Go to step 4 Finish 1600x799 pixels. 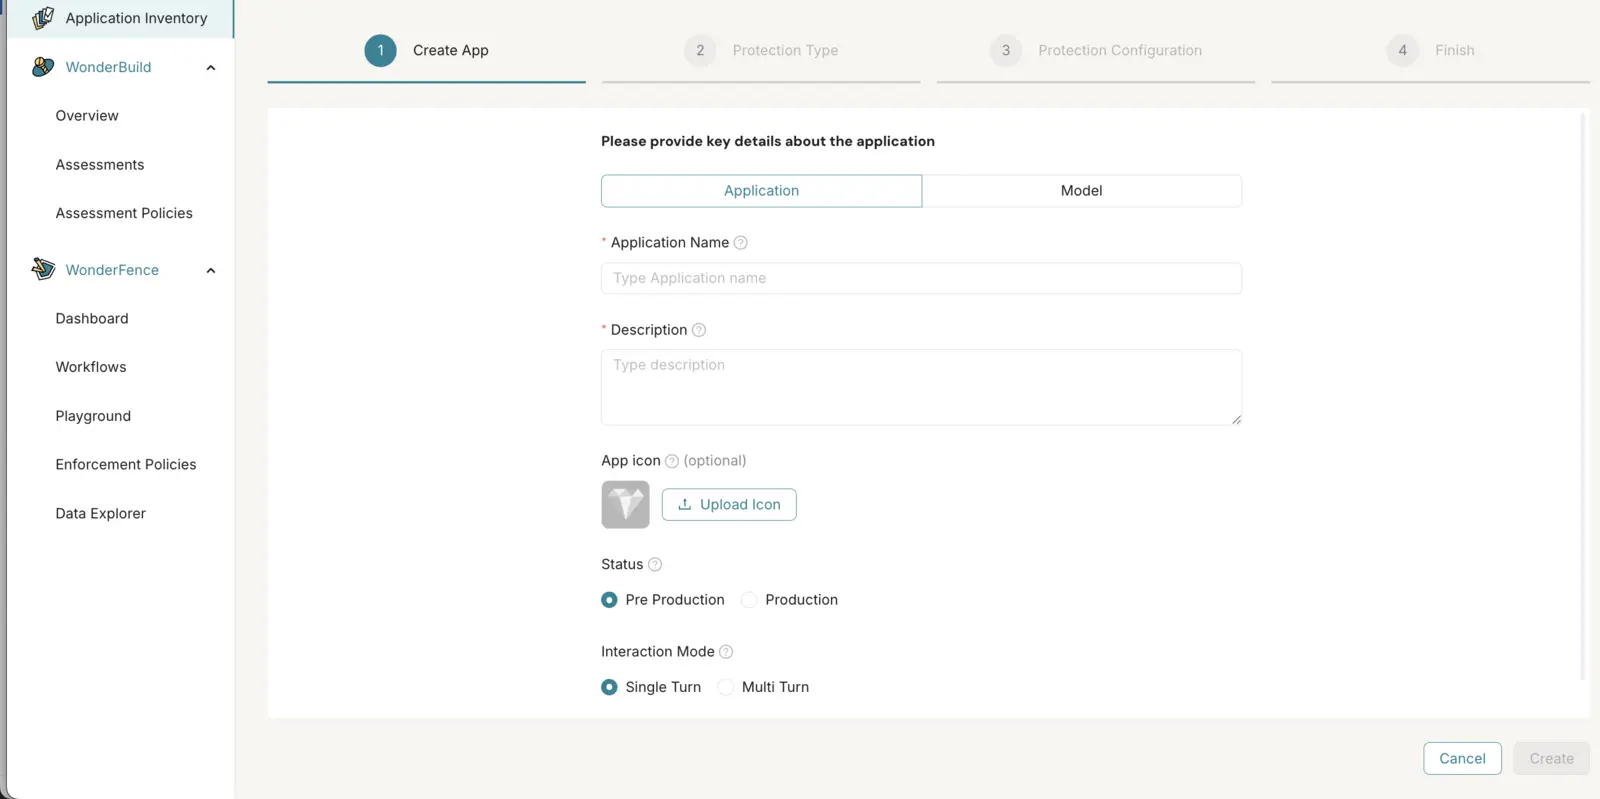pos(1430,50)
